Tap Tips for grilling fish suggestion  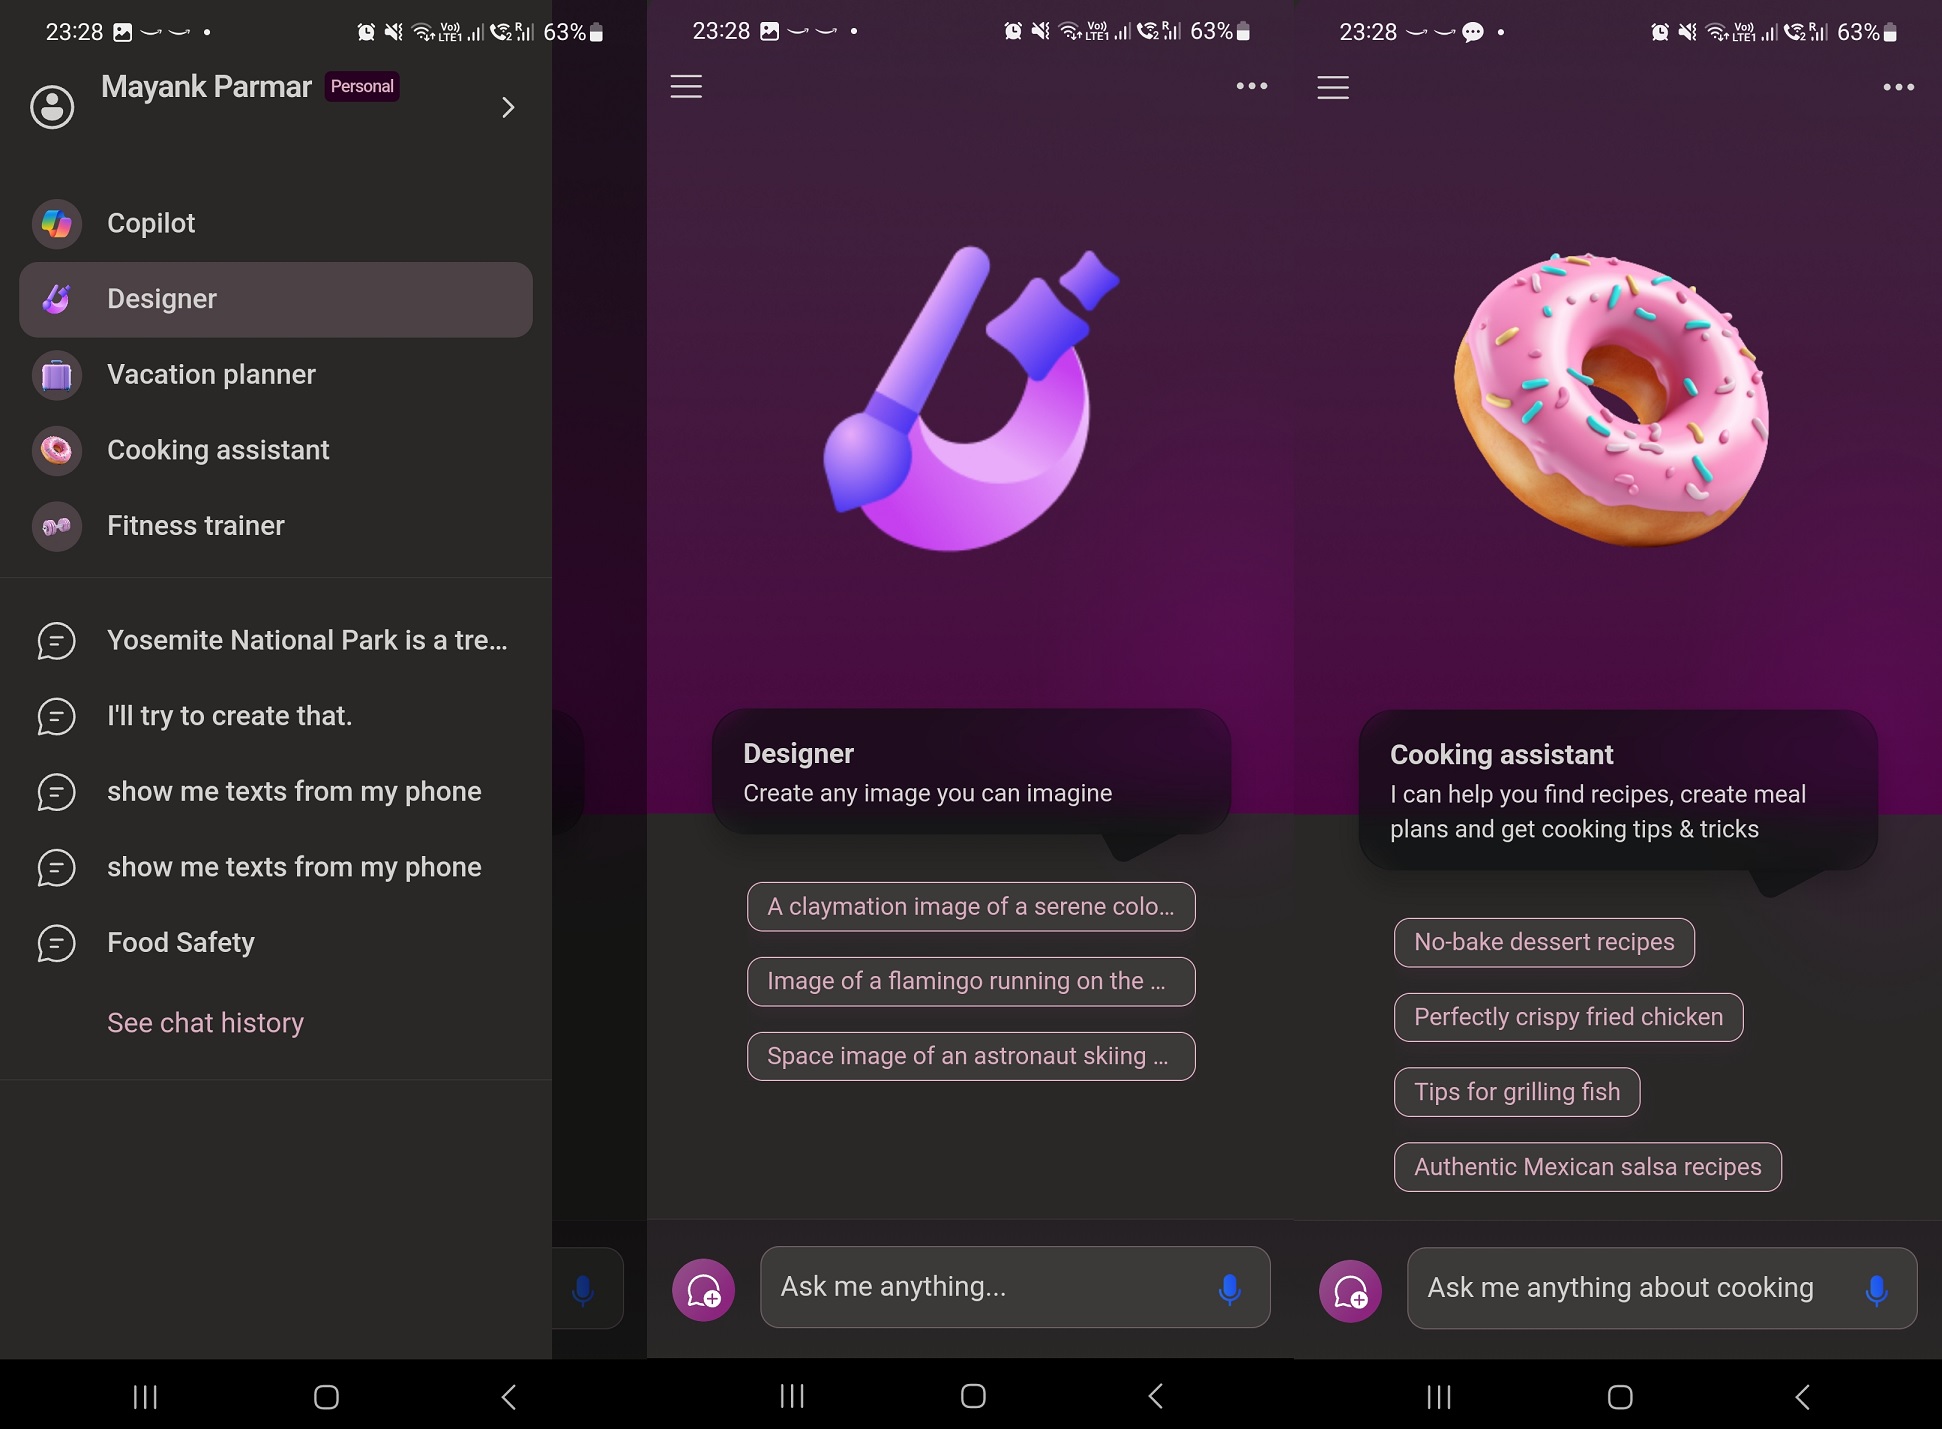click(x=1515, y=1091)
